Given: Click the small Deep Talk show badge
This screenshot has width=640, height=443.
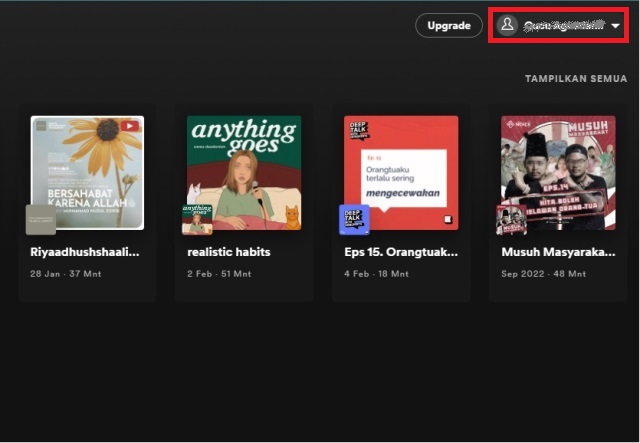Looking at the screenshot, I should coord(354,220).
